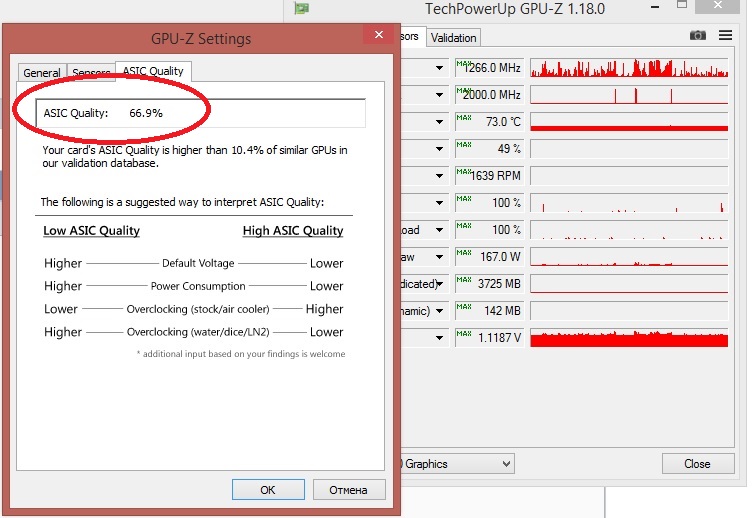Open dropdown arrow beside 1.1187 V sensor
This screenshot has width=752, height=518.
pos(439,338)
